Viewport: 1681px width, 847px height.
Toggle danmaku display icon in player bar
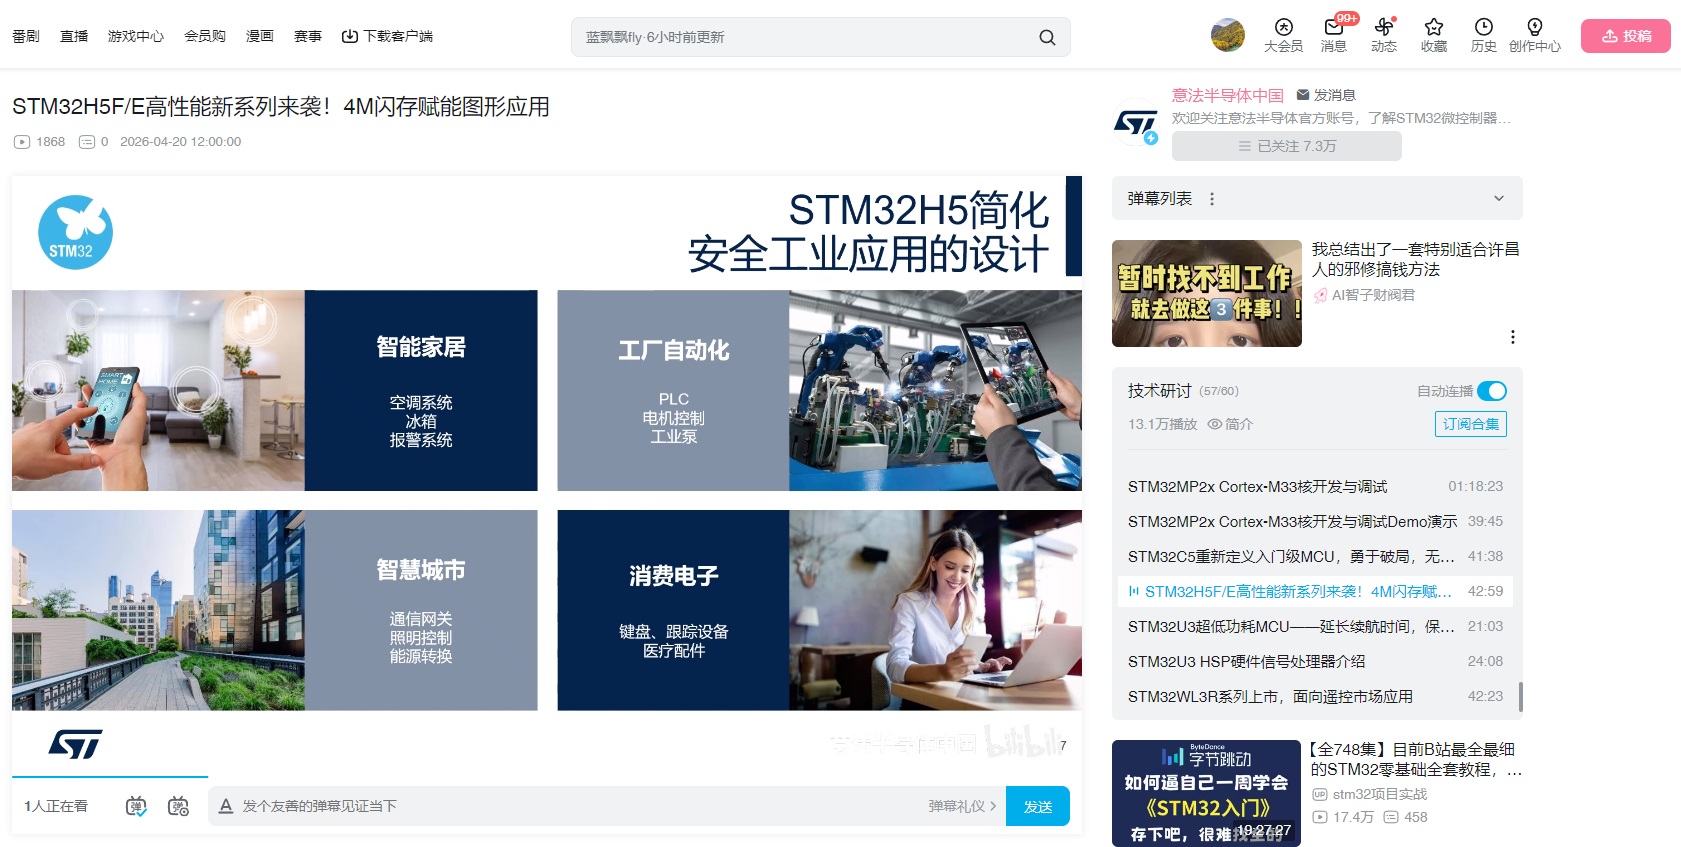pyautogui.click(x=136, y=806)
